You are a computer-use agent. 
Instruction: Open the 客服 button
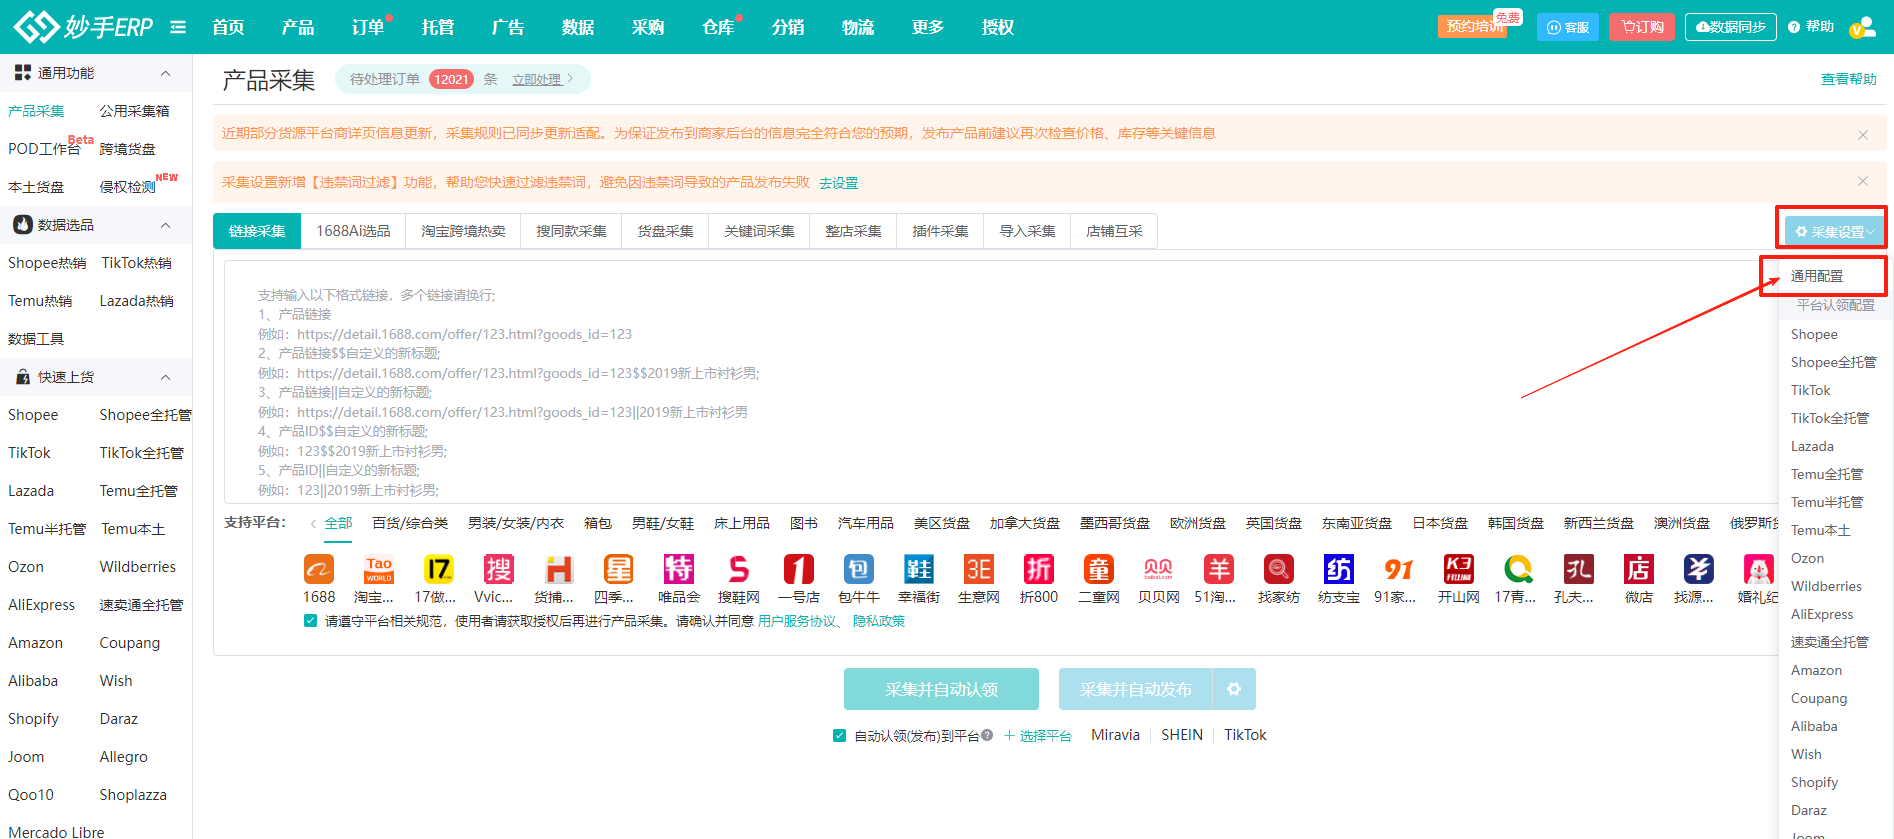(x=1568, y=27)
